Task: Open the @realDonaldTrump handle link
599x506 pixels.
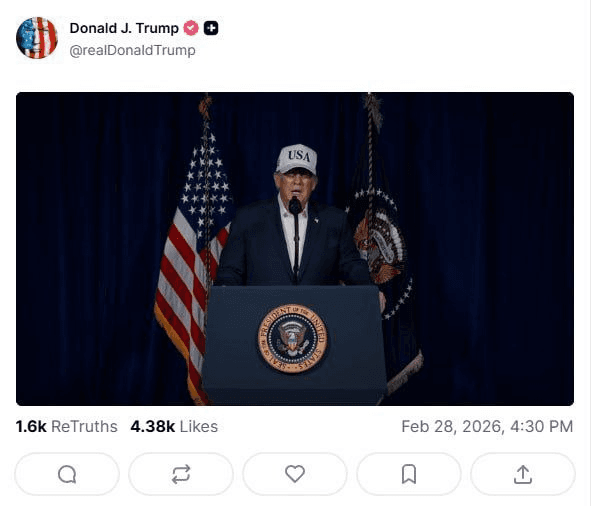Action: pos(132,50)
